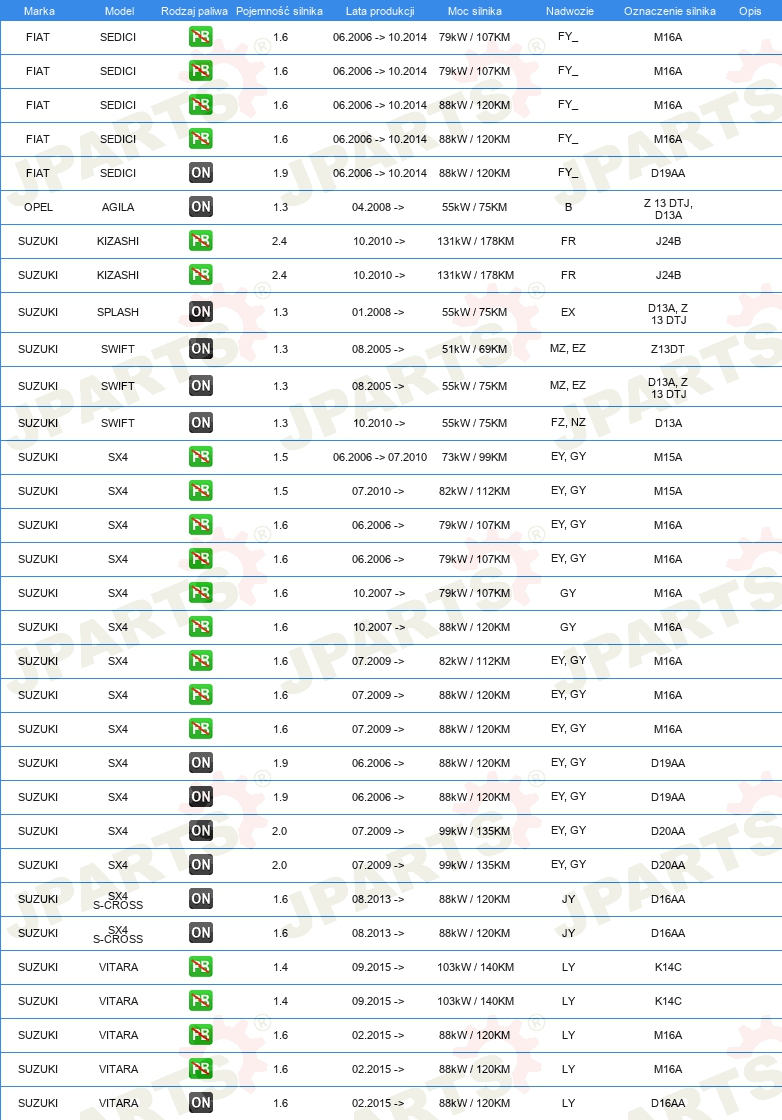This screenshot has height=1120, width=782.
Task: Click the EX body code cell
Action: click(568, 312)
